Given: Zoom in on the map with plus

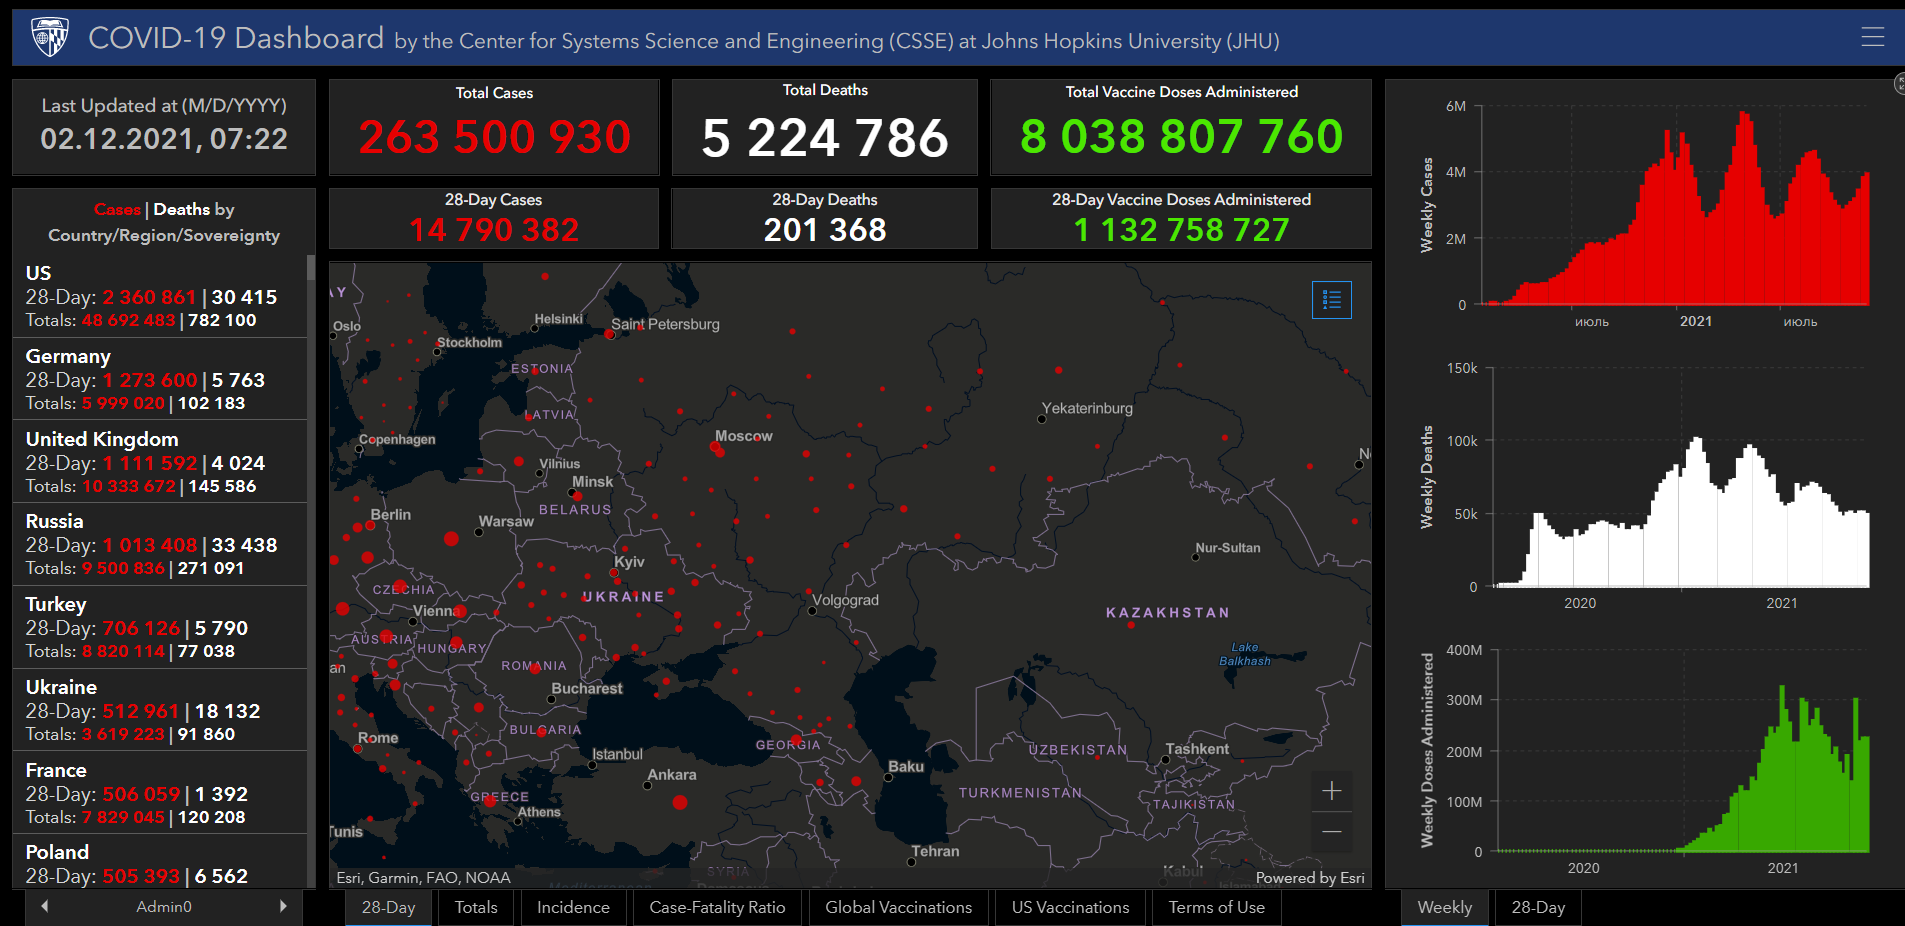Looking at the screenshot, I should pyautogui.click(x=1331, y=791).
